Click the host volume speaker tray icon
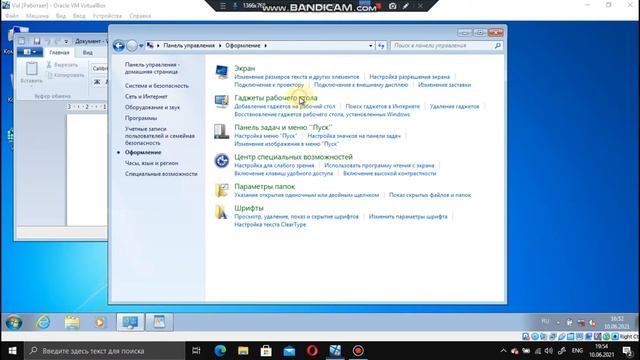640x360 pixels. pyautogui.click(x=549, y=351)
